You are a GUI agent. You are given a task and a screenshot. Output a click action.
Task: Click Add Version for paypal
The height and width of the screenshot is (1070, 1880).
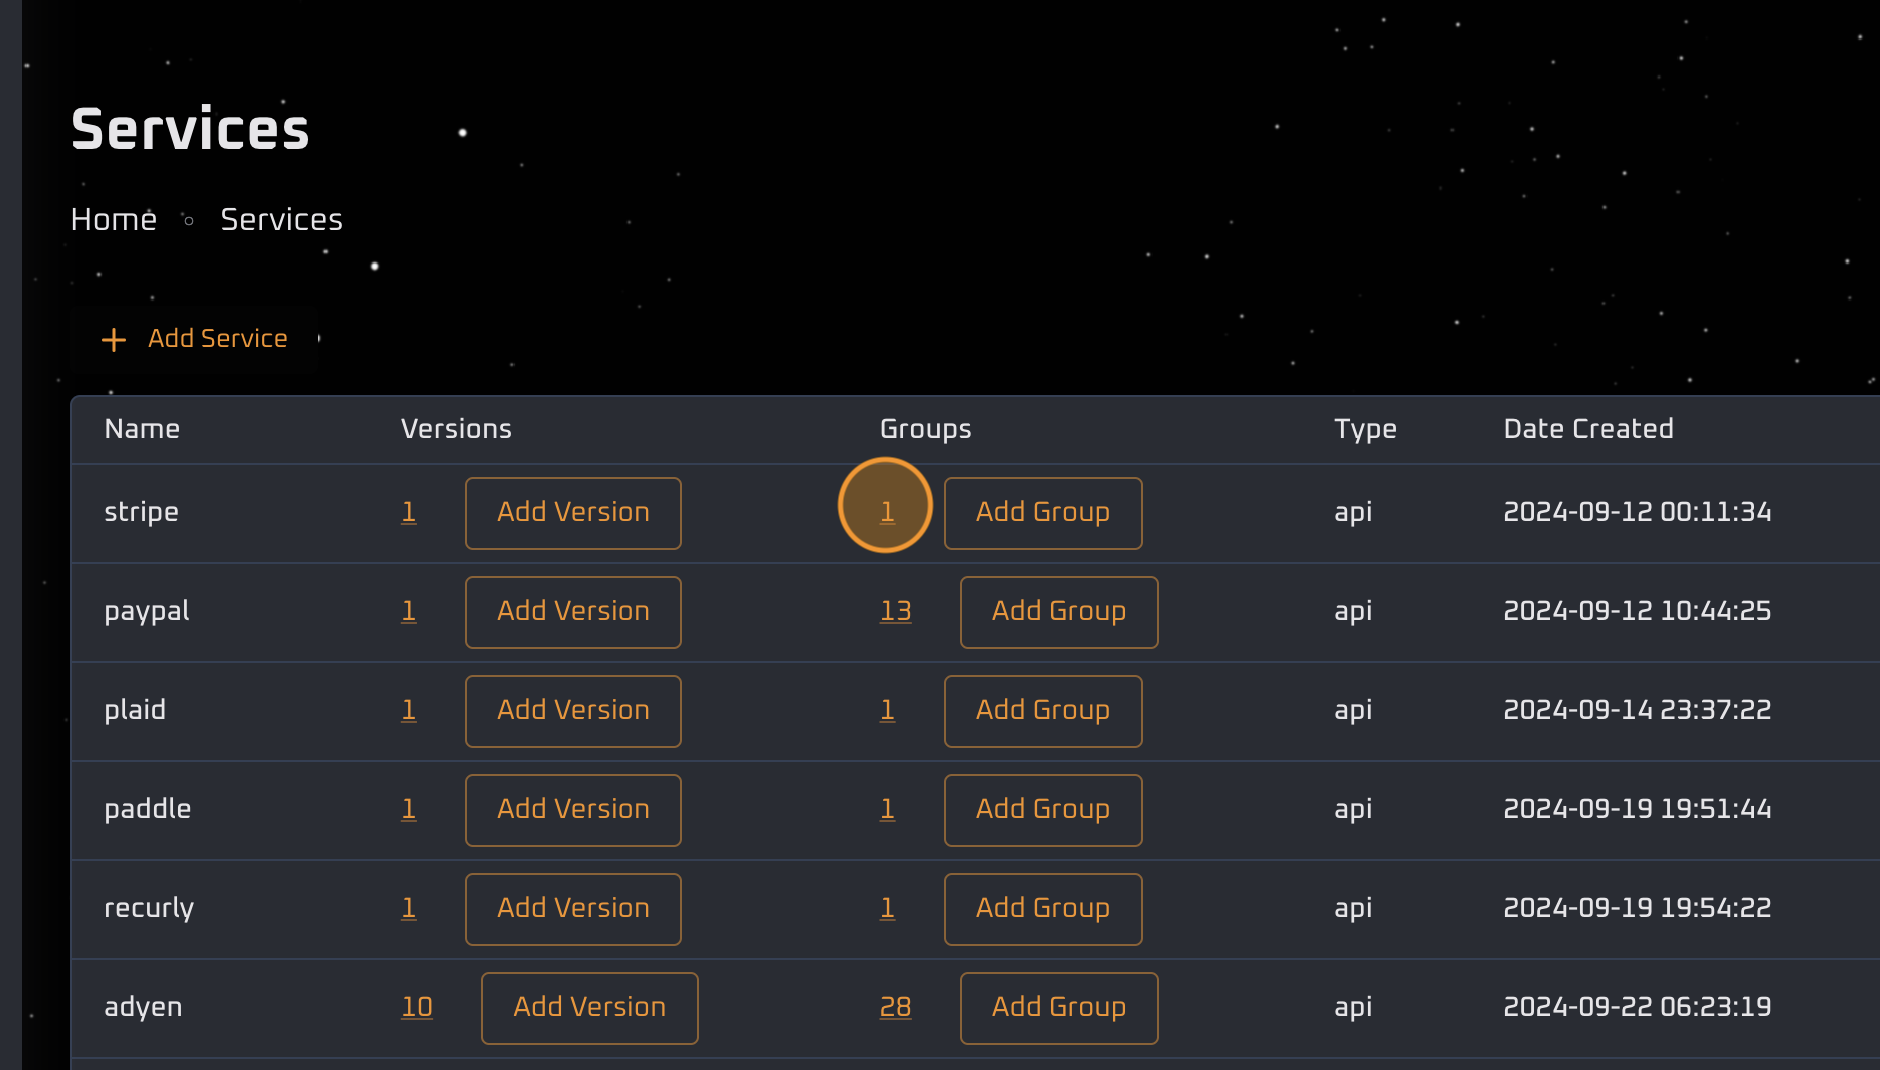pyautogui.click(x=573, y=612)
